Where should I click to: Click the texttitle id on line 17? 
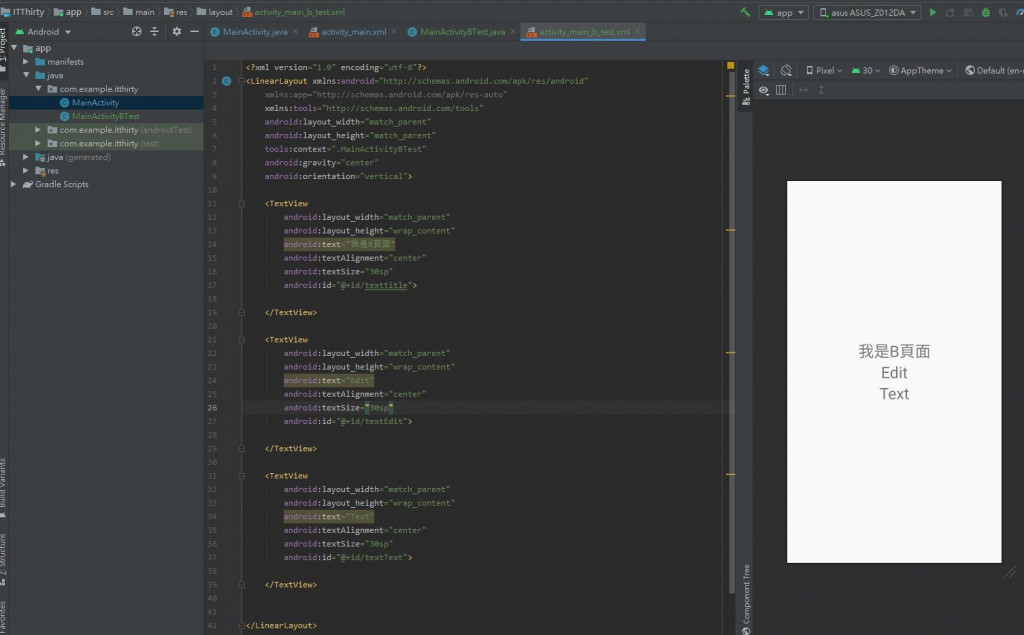385,285
